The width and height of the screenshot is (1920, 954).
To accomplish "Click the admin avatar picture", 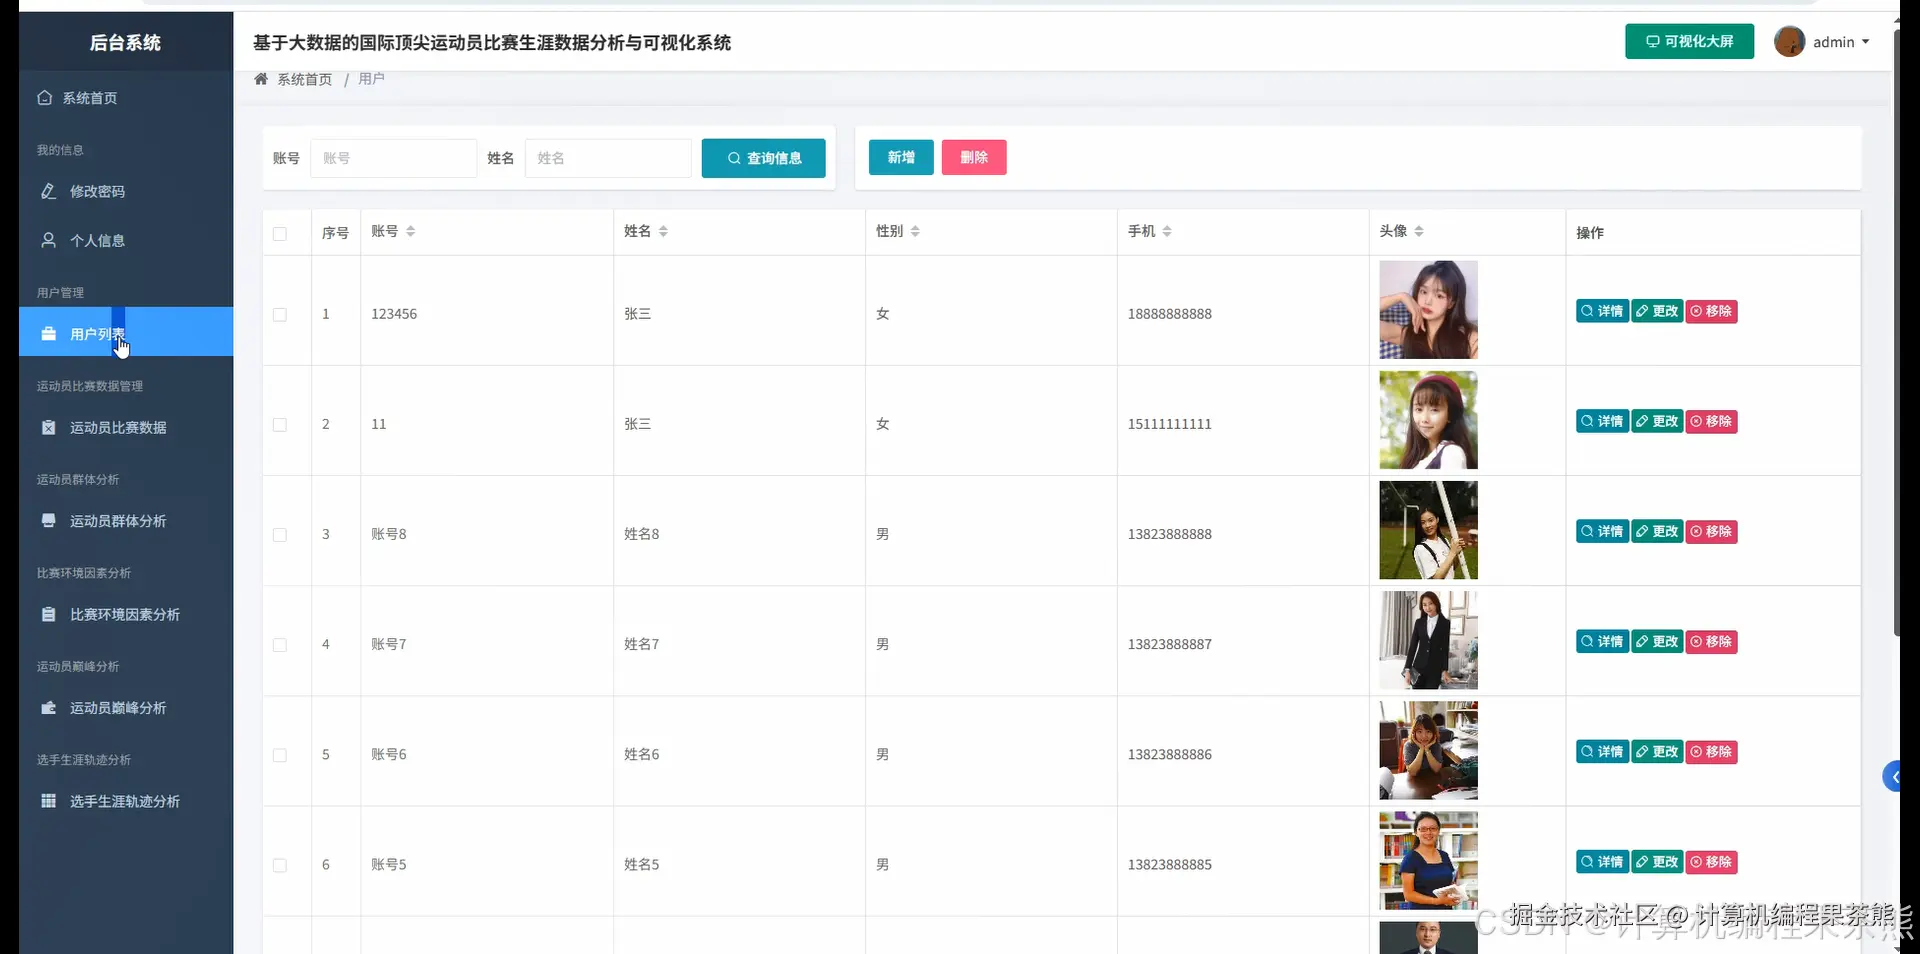I will [1789, 42].
